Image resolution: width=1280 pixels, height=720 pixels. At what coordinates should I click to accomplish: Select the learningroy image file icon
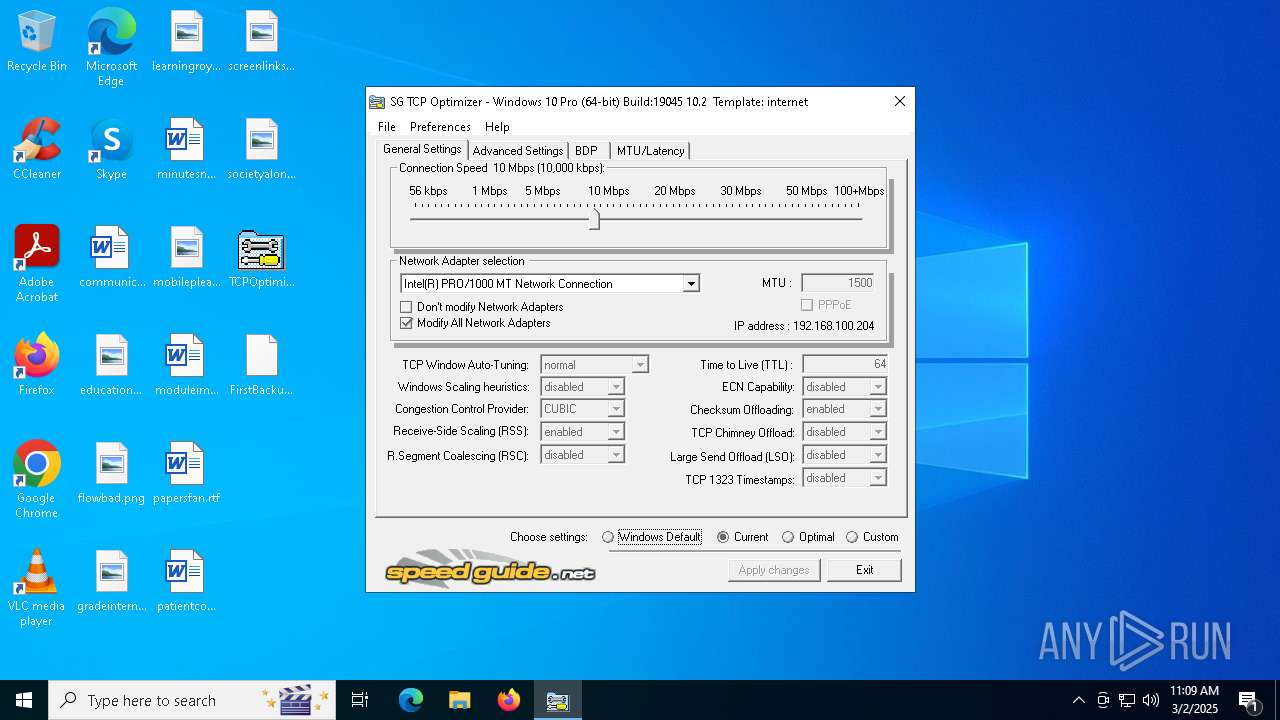pos(186,42)
